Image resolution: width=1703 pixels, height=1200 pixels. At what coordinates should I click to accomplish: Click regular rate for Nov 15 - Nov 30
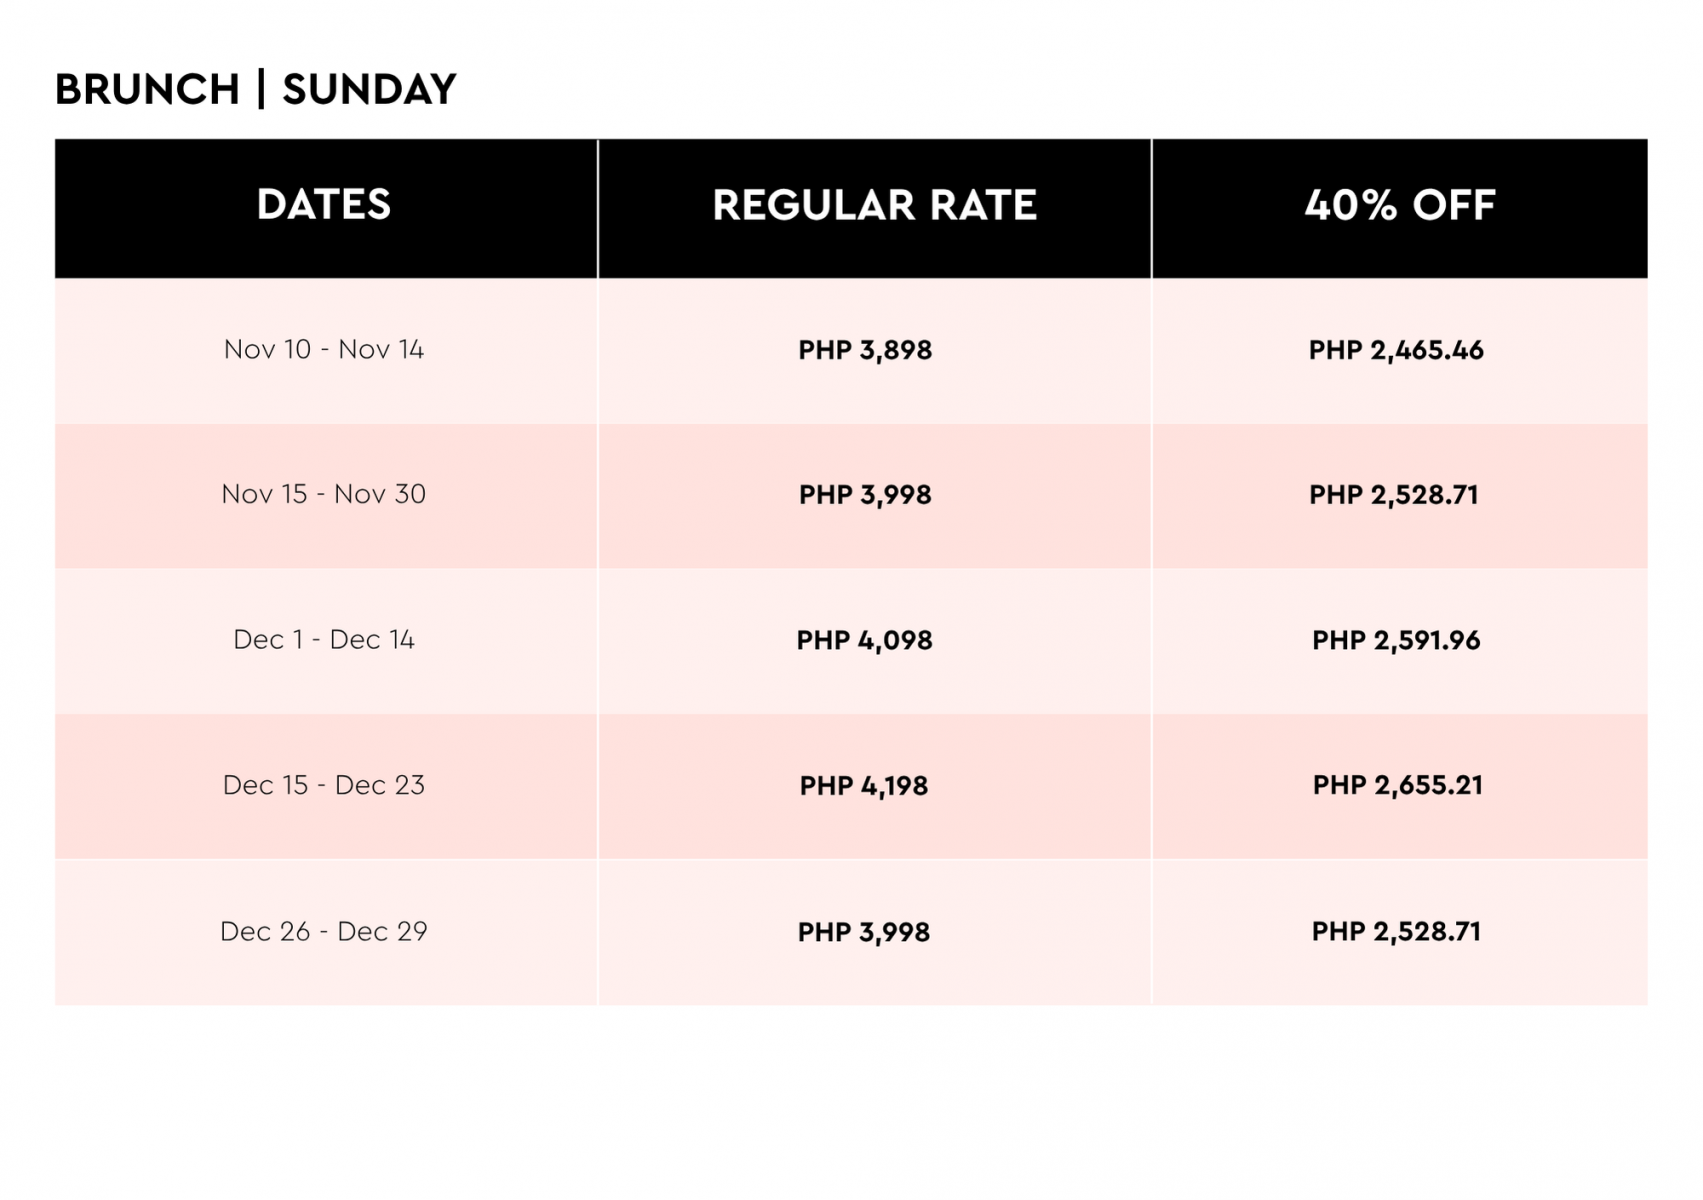[865, 495]
